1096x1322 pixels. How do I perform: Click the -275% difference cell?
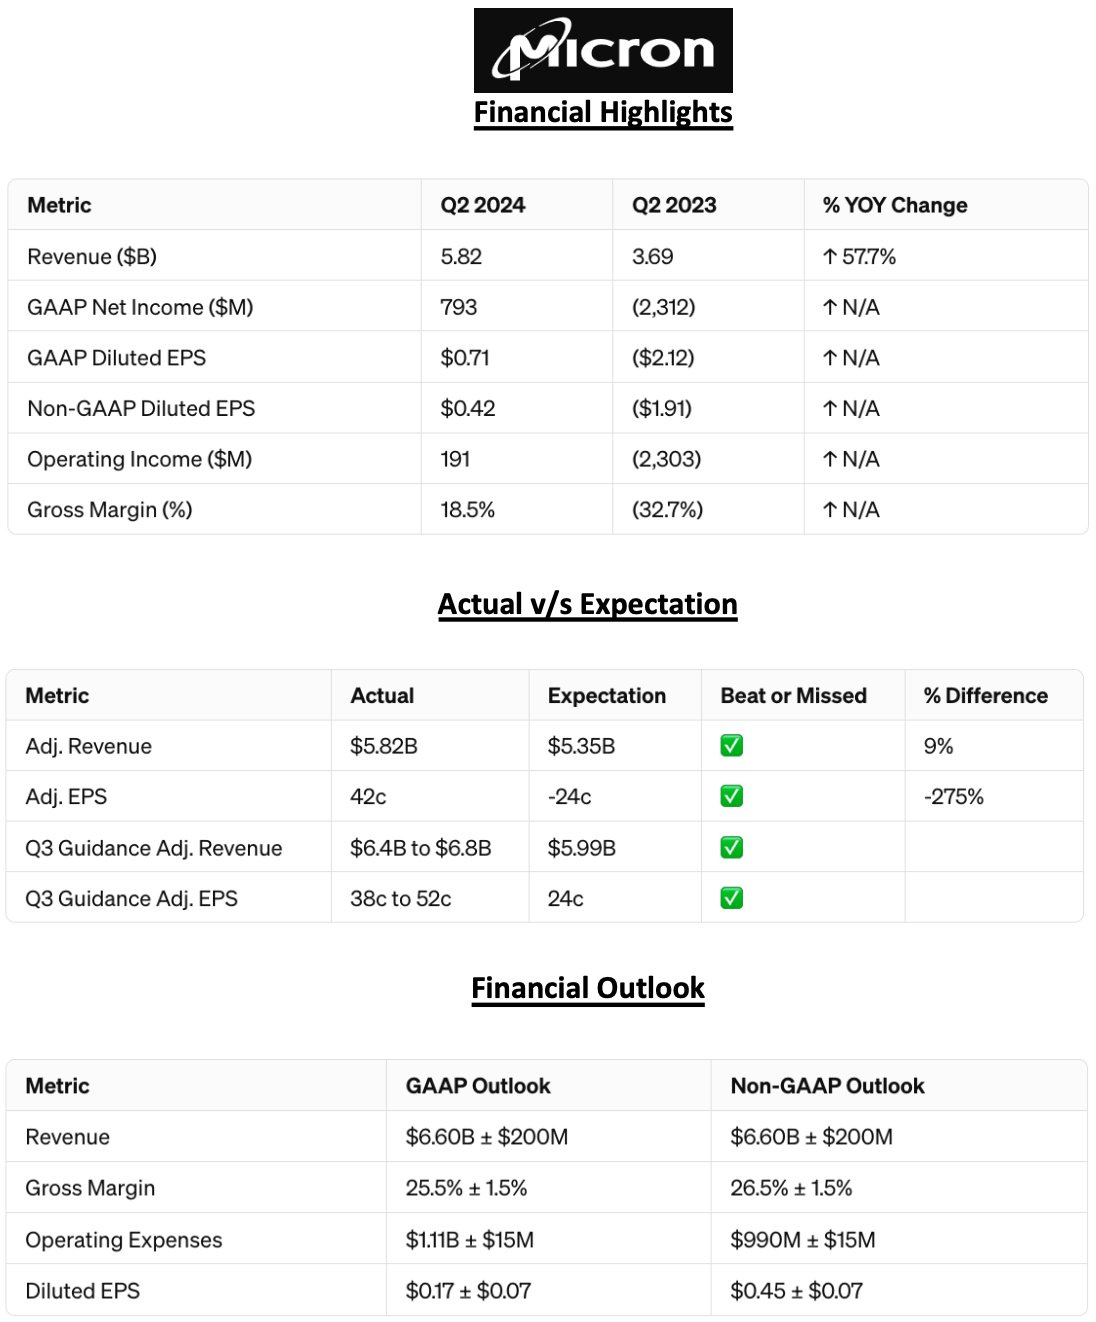click(x=954, y=797)
